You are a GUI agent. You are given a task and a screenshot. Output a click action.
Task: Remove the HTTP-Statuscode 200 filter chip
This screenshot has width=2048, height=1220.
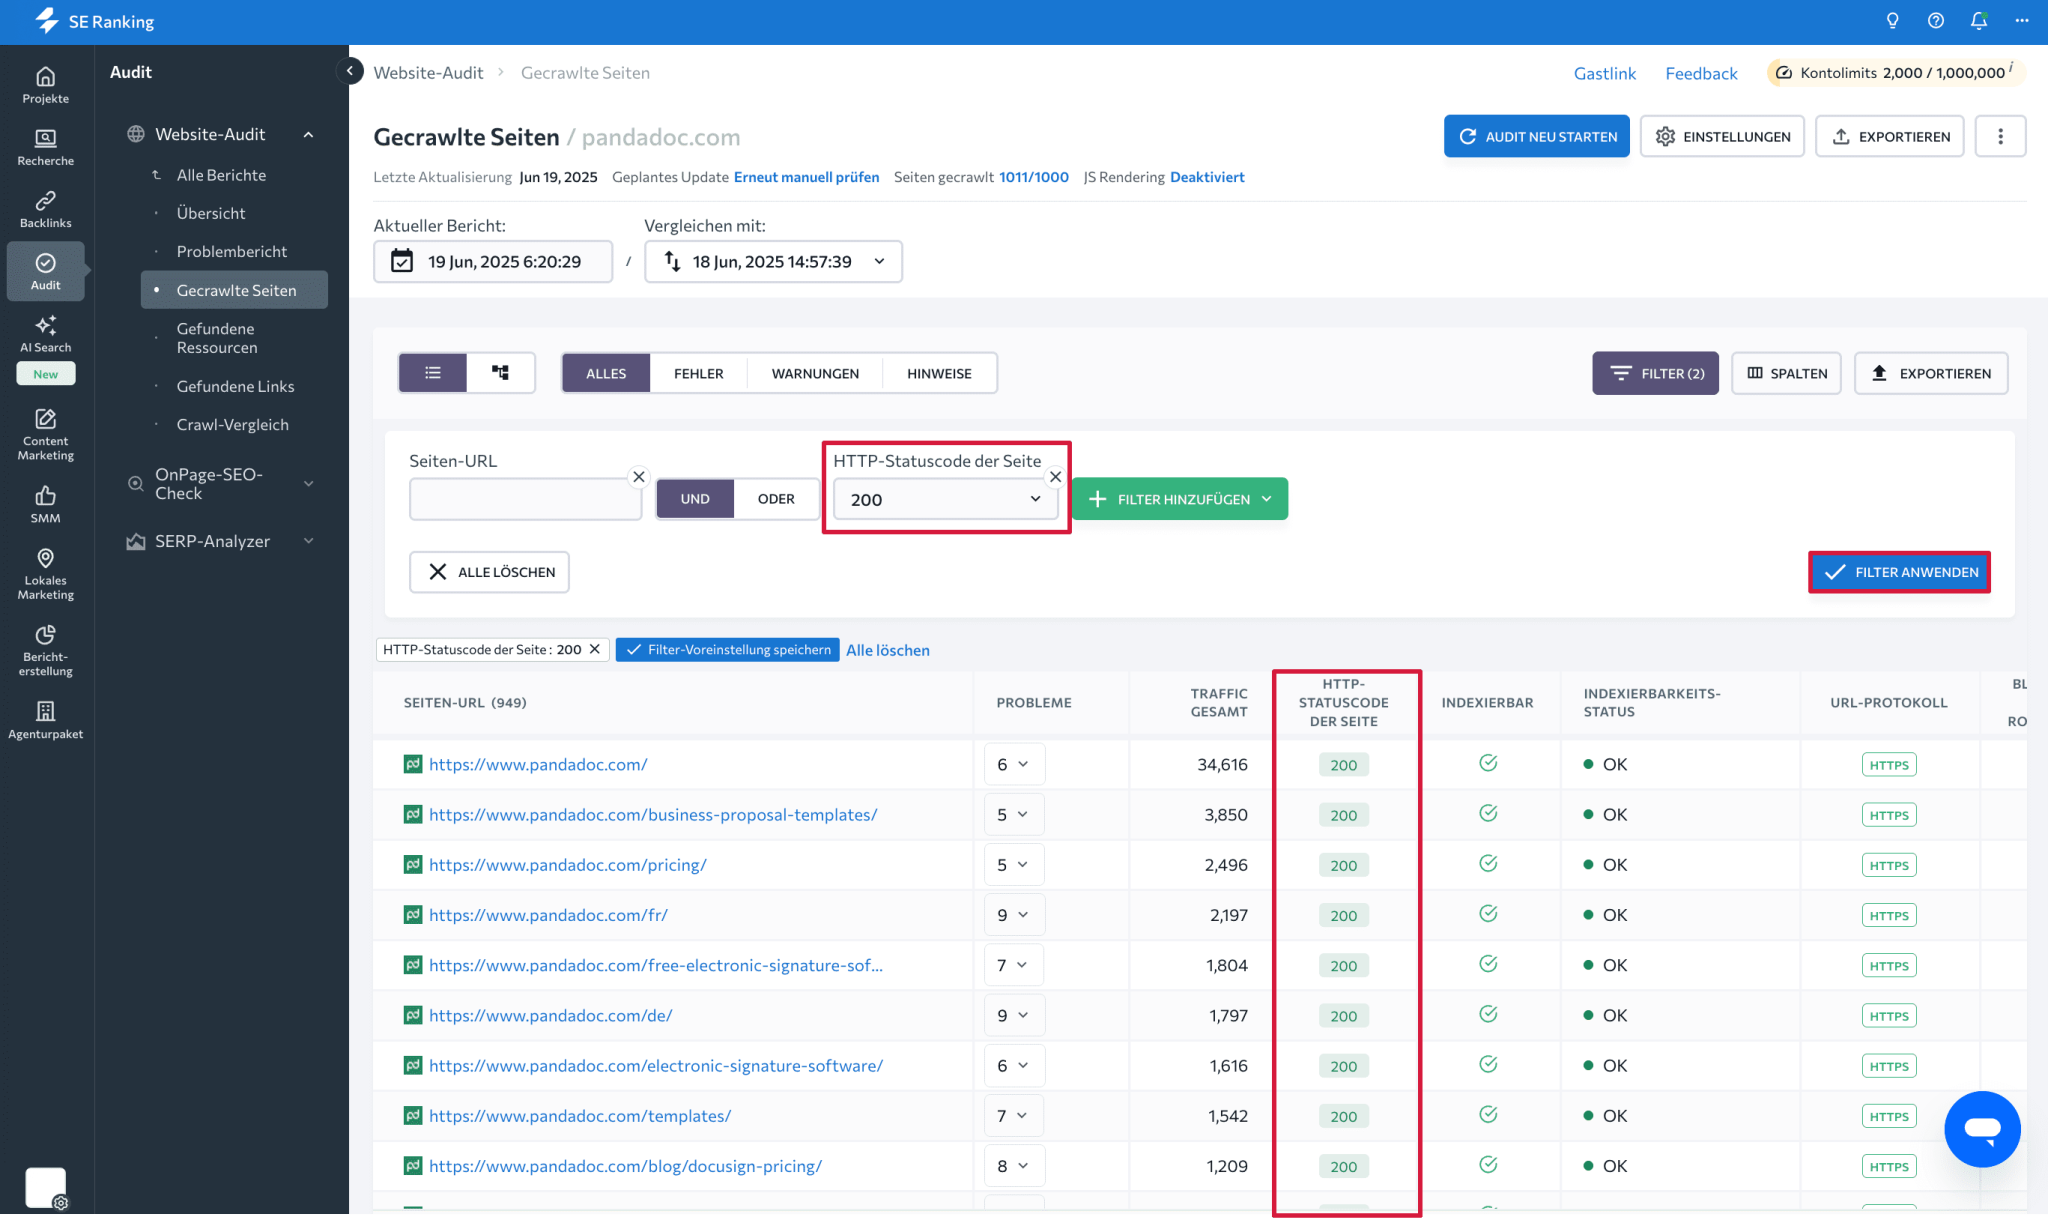(x=595, y=649)
